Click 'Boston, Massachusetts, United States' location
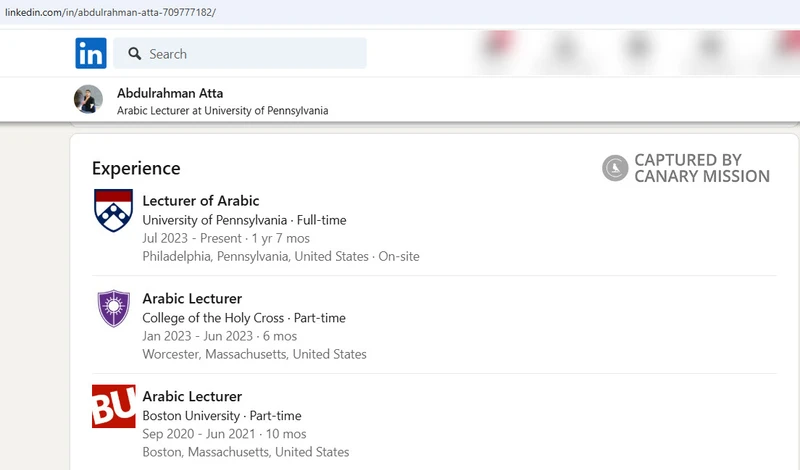Viewport: 800px width, 470px height. pos(246,452)
